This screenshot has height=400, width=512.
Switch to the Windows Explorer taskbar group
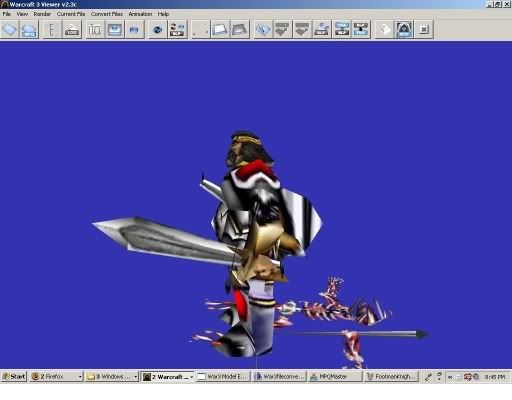(111, 377)
